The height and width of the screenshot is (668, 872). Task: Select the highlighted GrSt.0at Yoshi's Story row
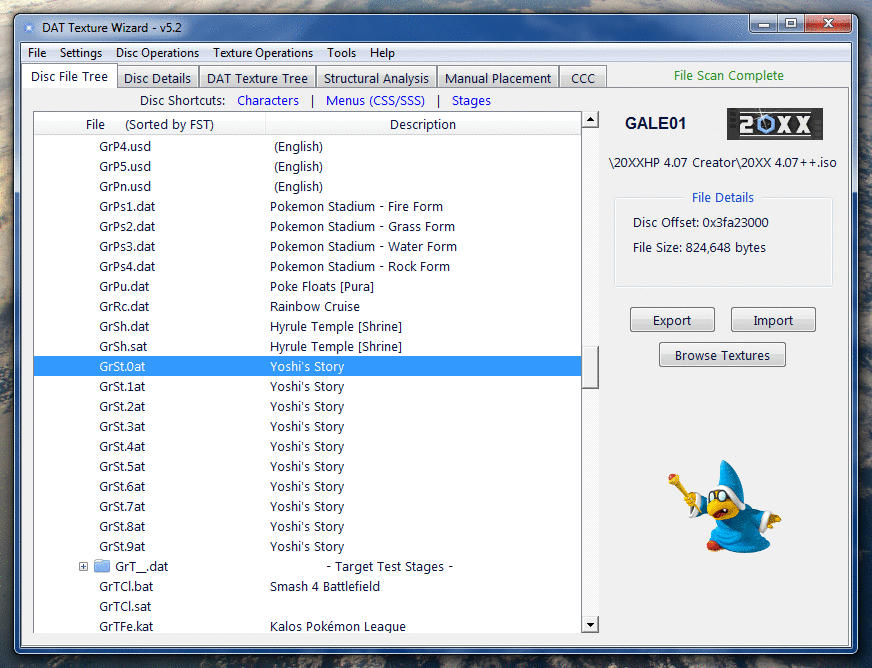pyautogui.click(x=308, y=367)
